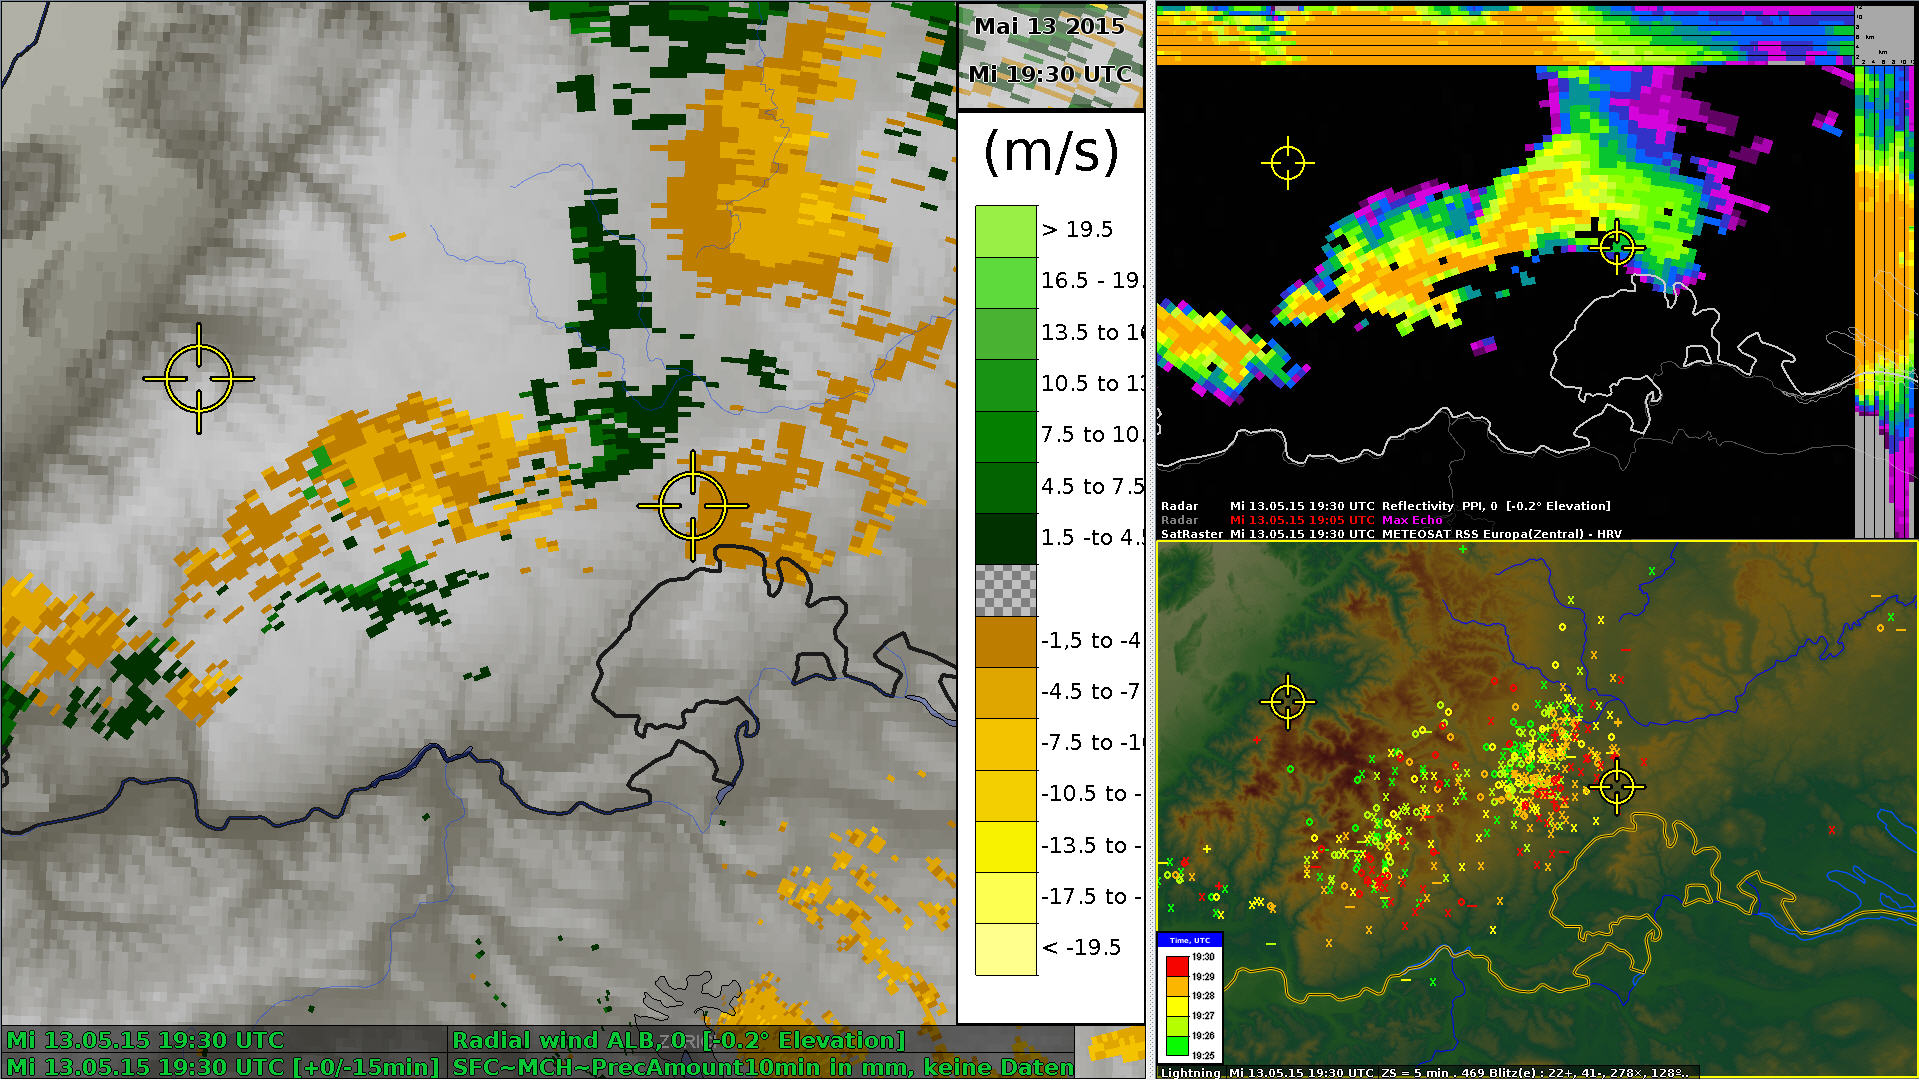Pick the '> 19.5' light green legend swatch
Image resolution: width=1920 pixels, height=1080 pixels.
pos(1006,231)
